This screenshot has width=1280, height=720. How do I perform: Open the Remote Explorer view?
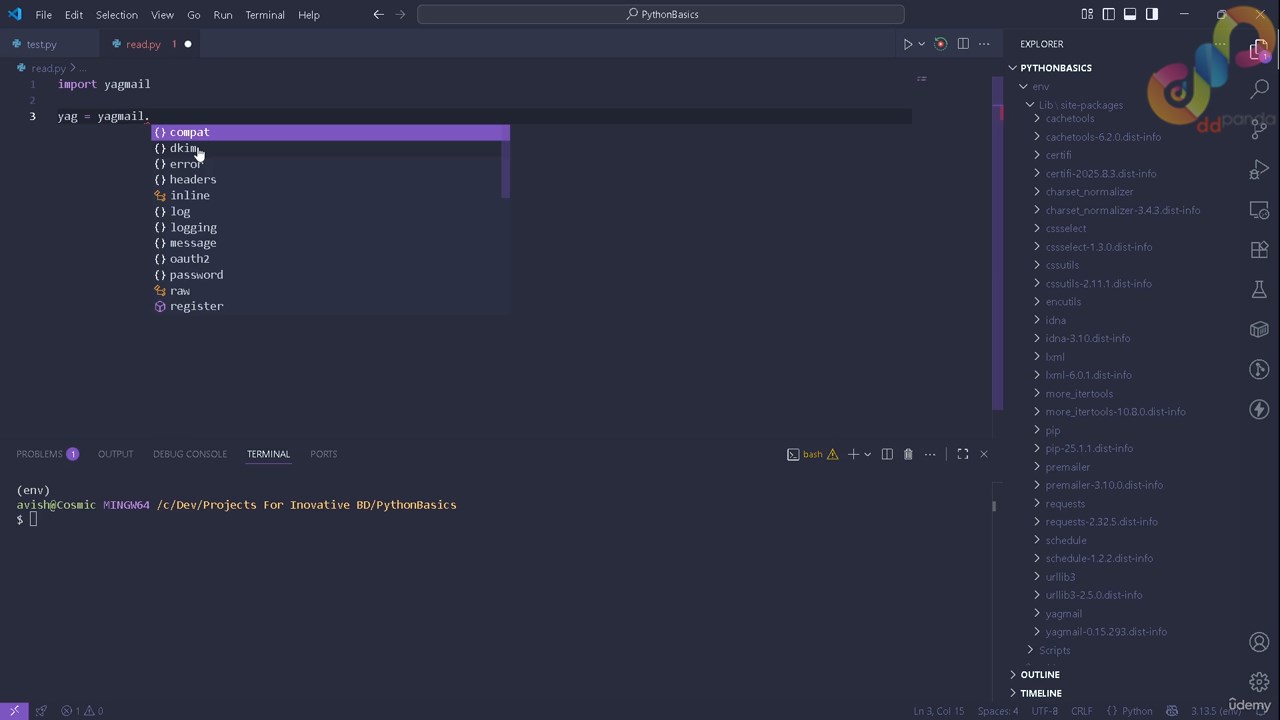1259,210
